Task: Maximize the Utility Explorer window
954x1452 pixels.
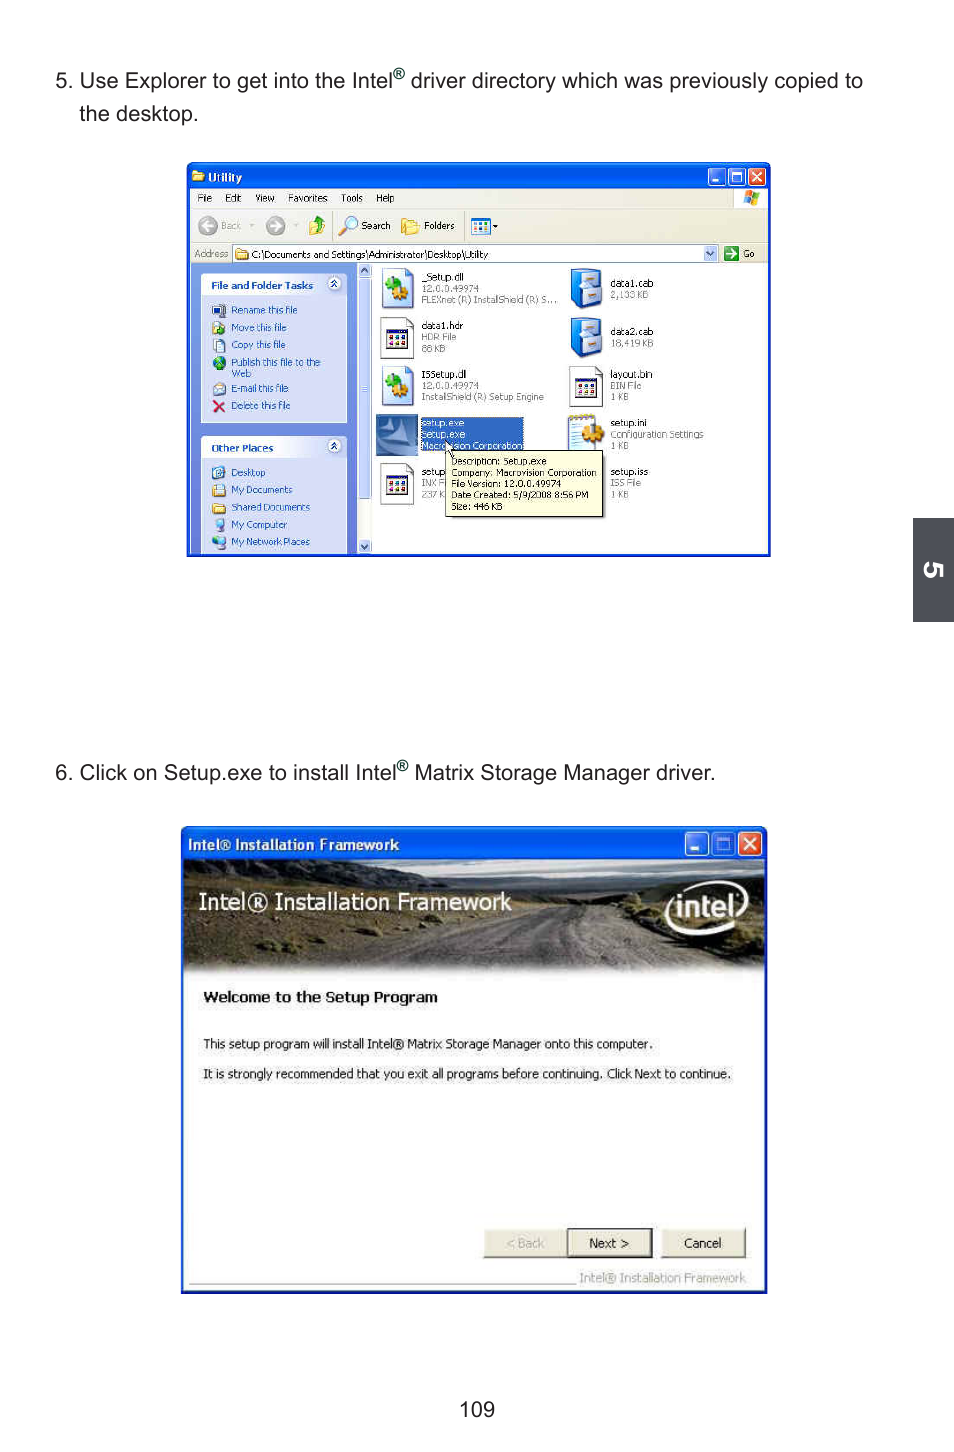Action: tap(737, 177)
